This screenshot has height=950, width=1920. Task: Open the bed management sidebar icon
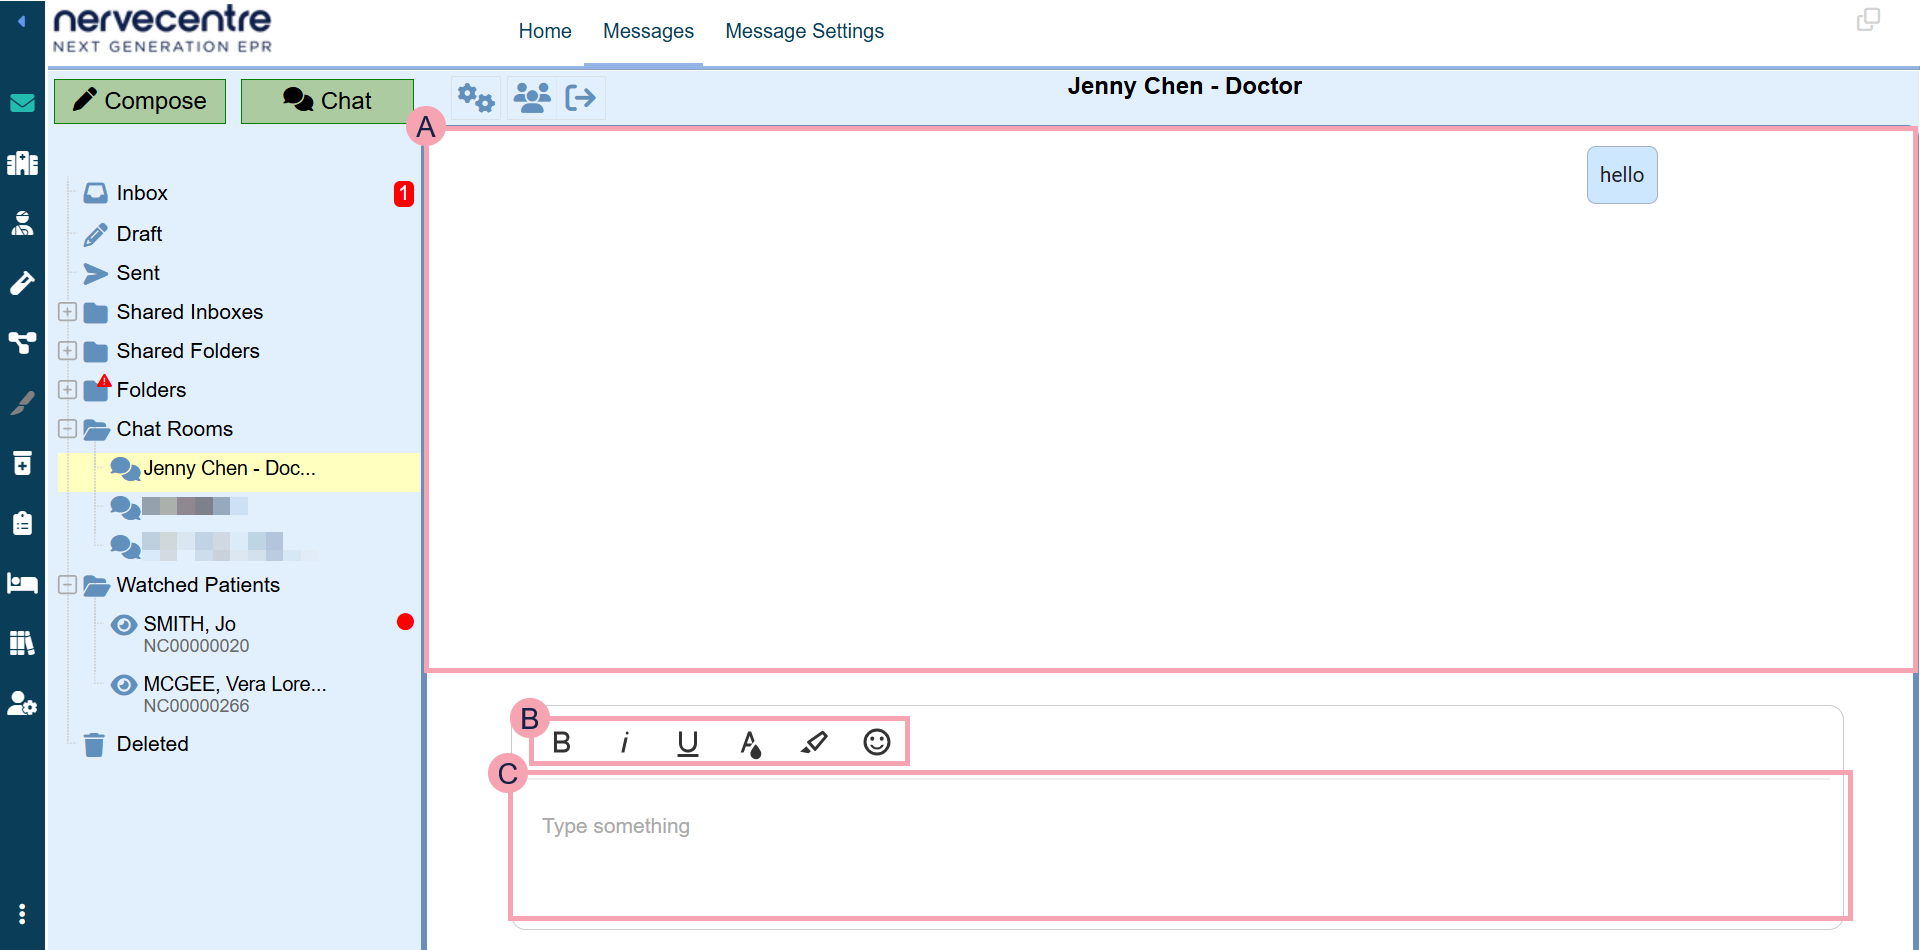tap(22, 583)
